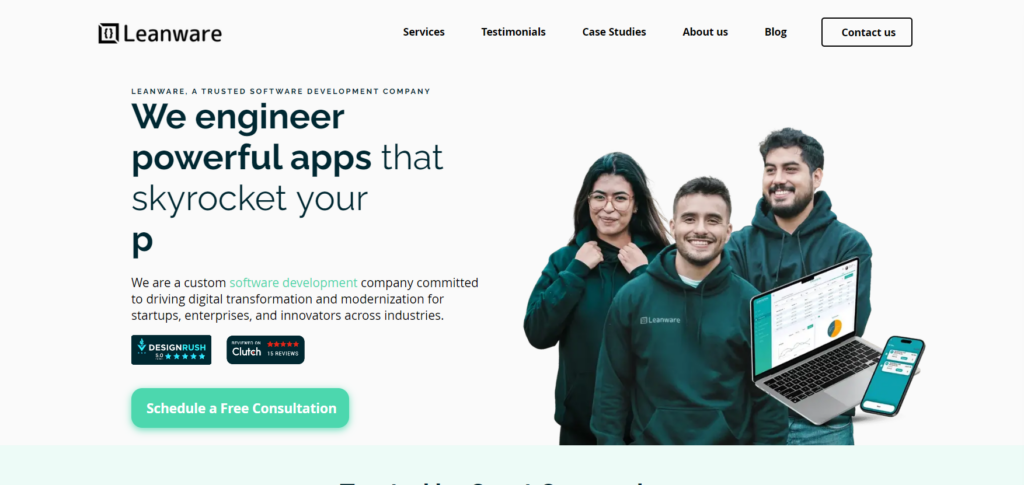Click the DesignRush five blue stars

185,356
